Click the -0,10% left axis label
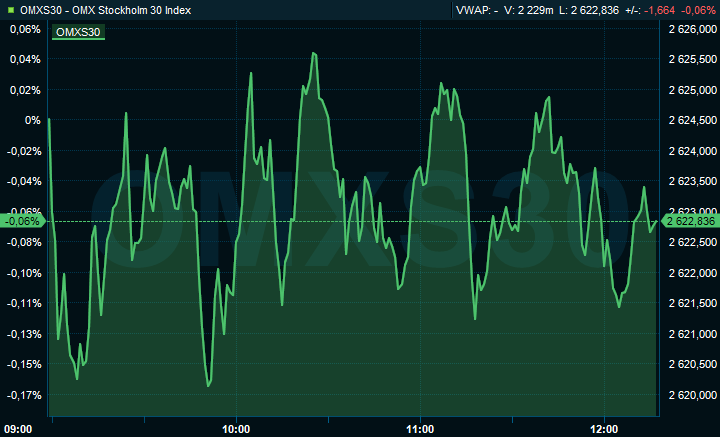The width and height of the screenshot is (720, 437). point(24,273)
